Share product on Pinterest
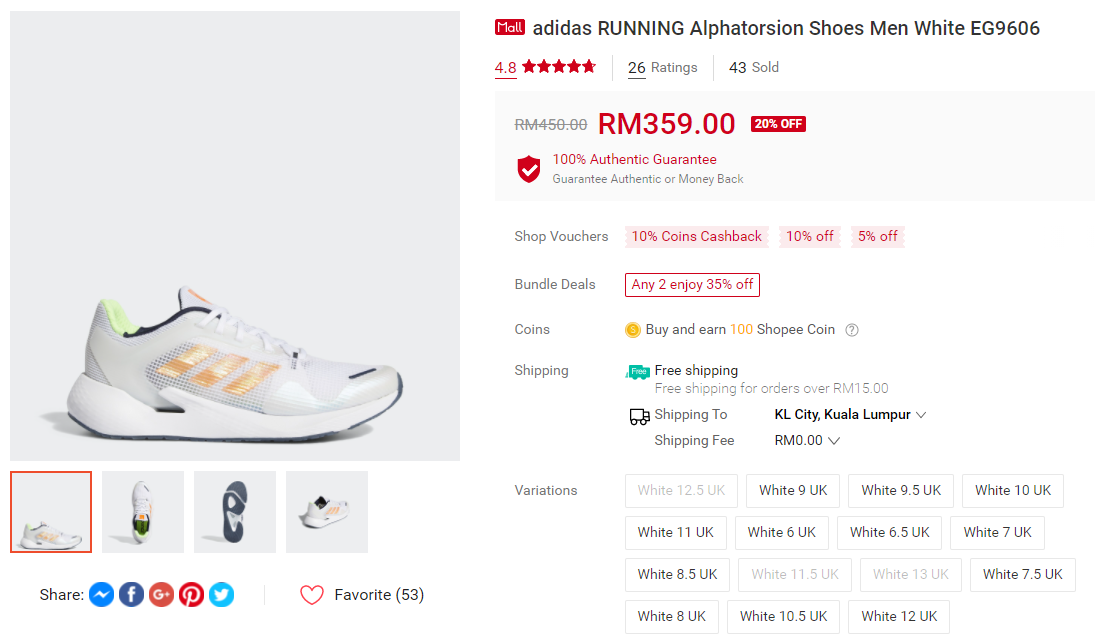This screenshot has height=642, width=1095. [191, 595]
